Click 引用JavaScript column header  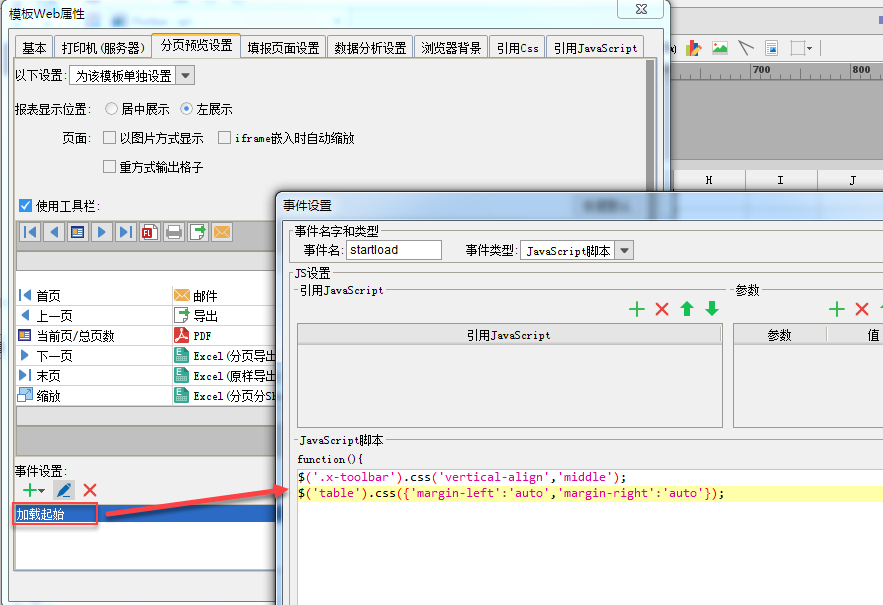click(x=509, y=335)
